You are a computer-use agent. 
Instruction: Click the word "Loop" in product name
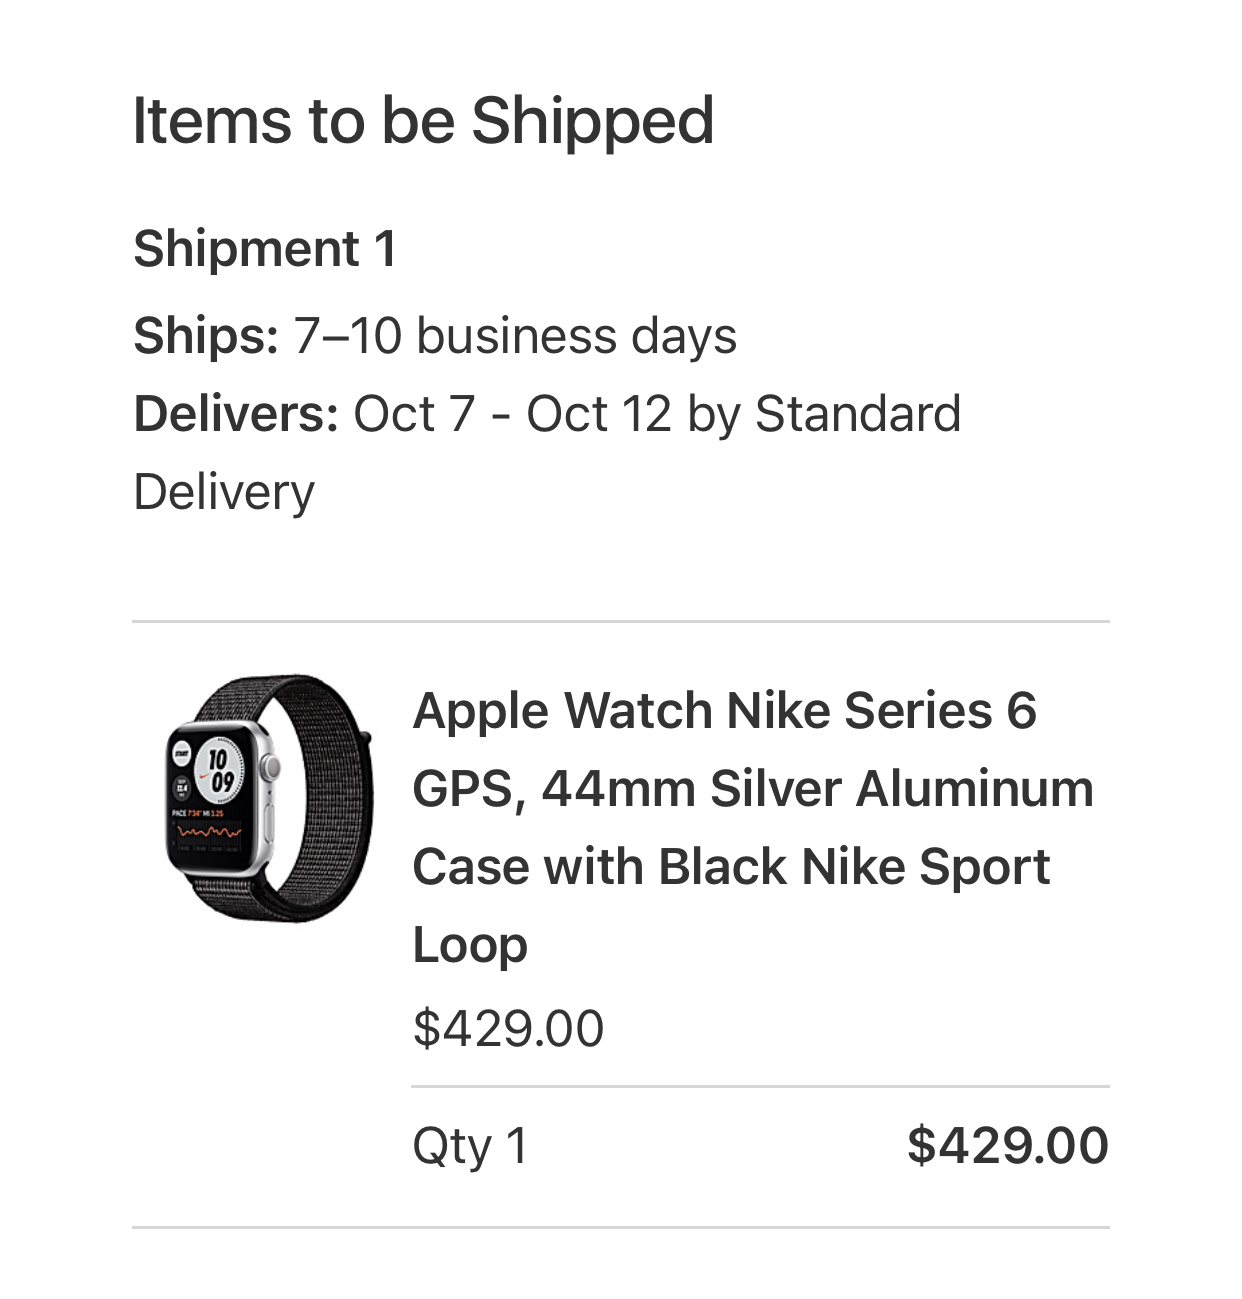click(469, 945)
